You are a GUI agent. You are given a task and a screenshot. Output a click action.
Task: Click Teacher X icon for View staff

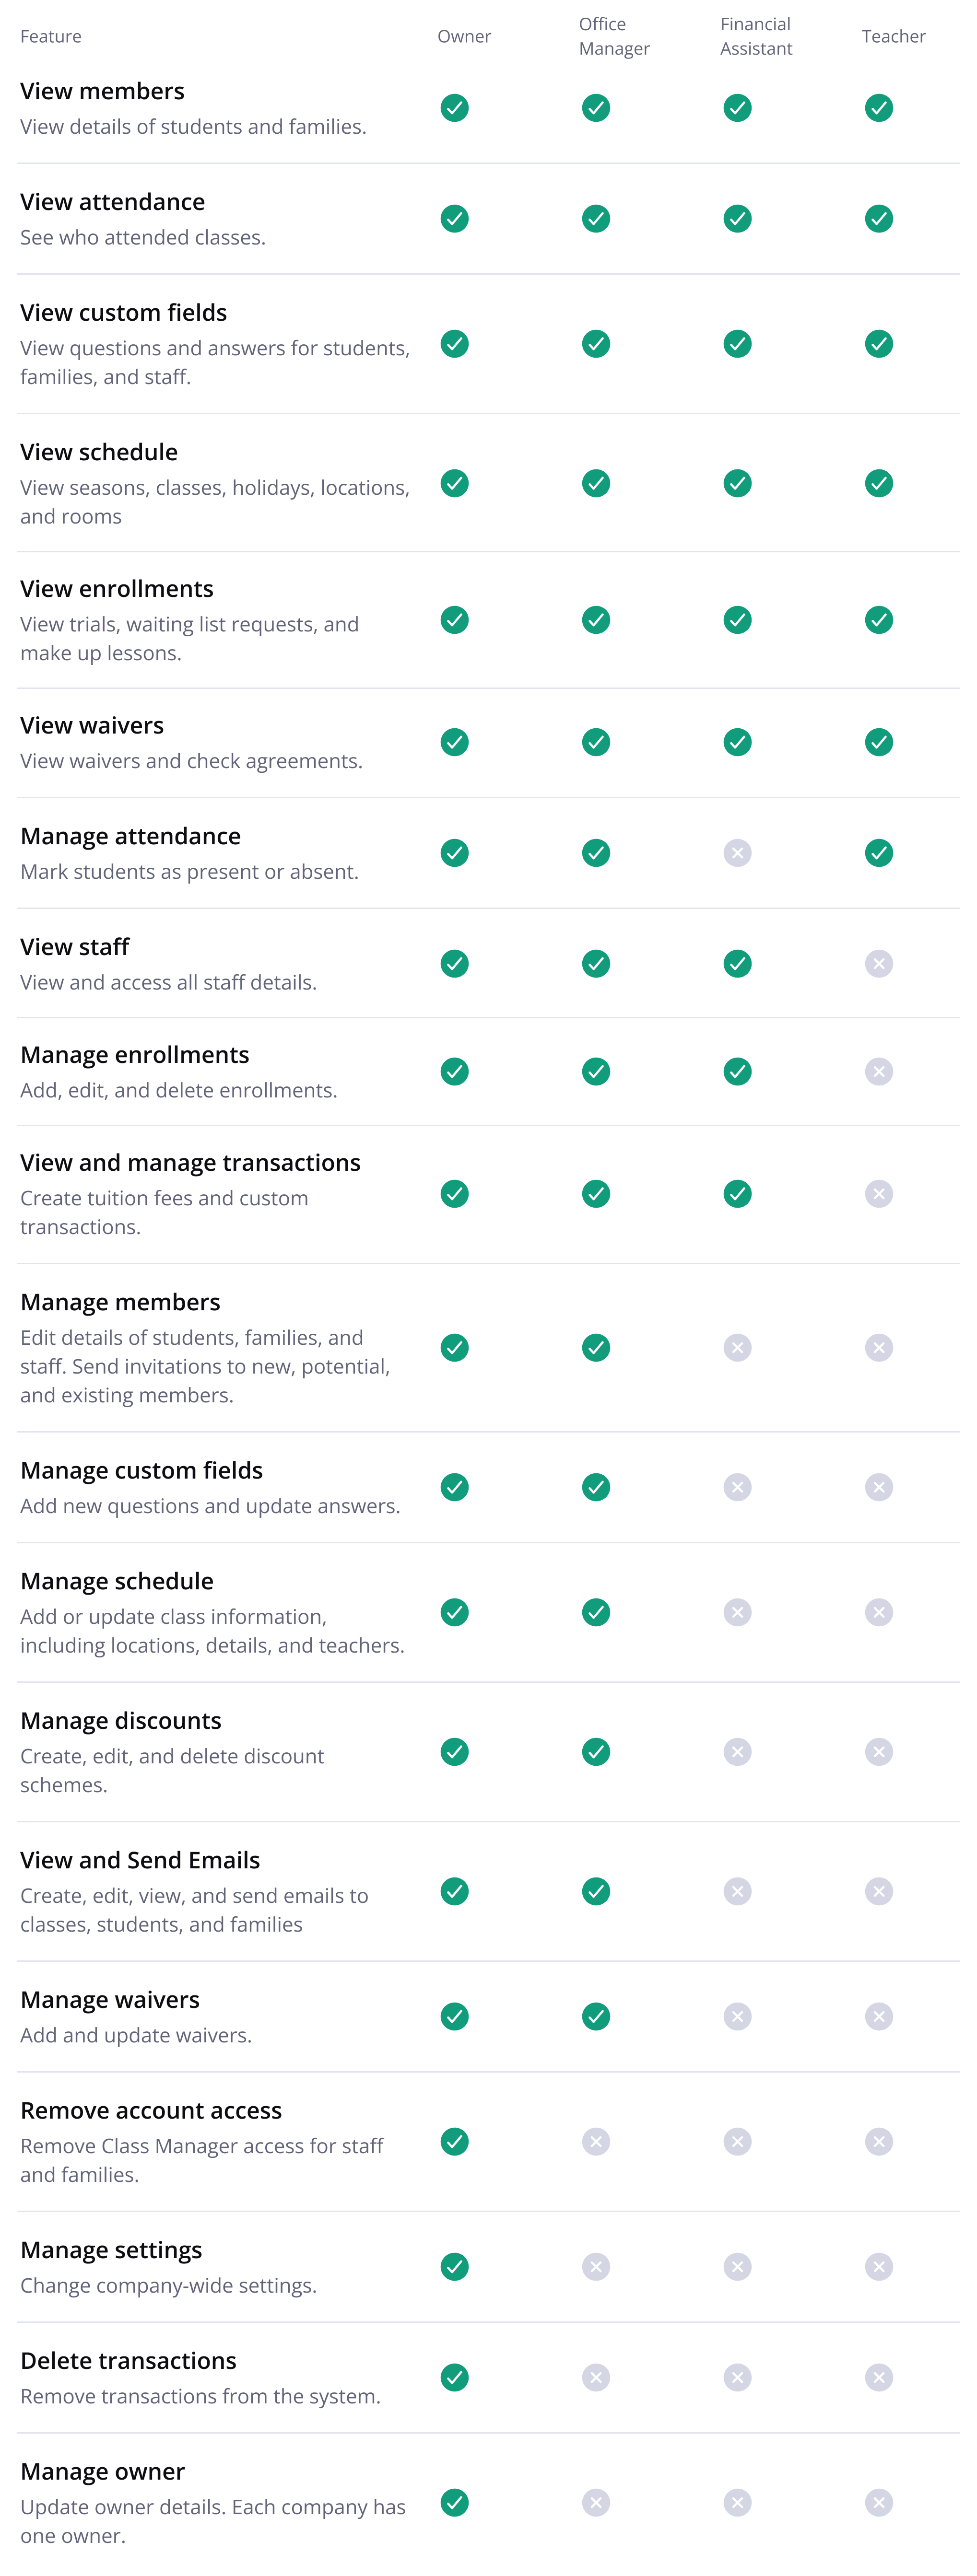(878, 964)
